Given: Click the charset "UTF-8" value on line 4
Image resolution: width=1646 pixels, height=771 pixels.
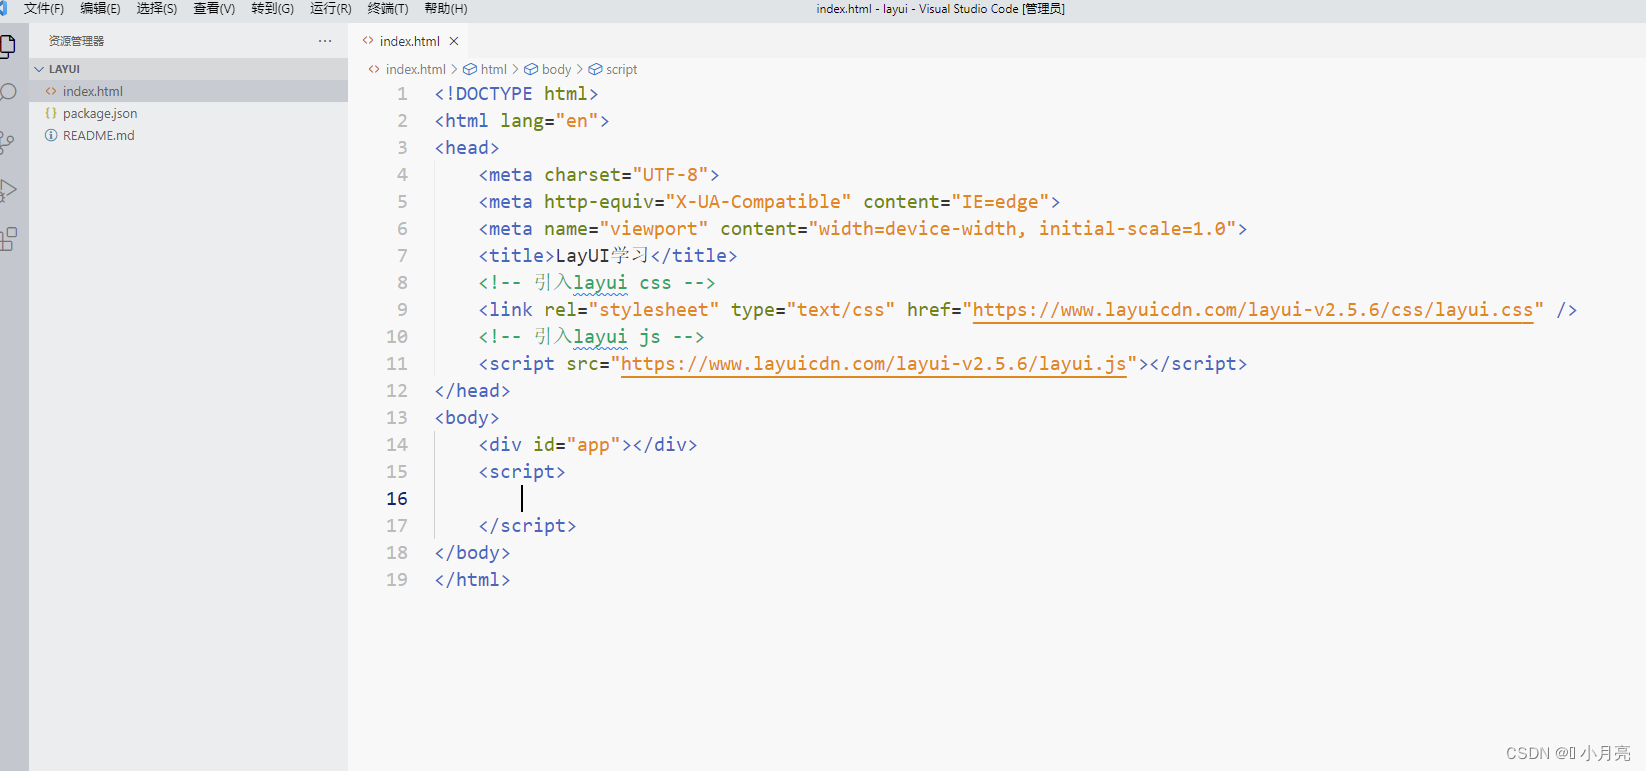Looking at the screenshot, I should tap(670, 175).
